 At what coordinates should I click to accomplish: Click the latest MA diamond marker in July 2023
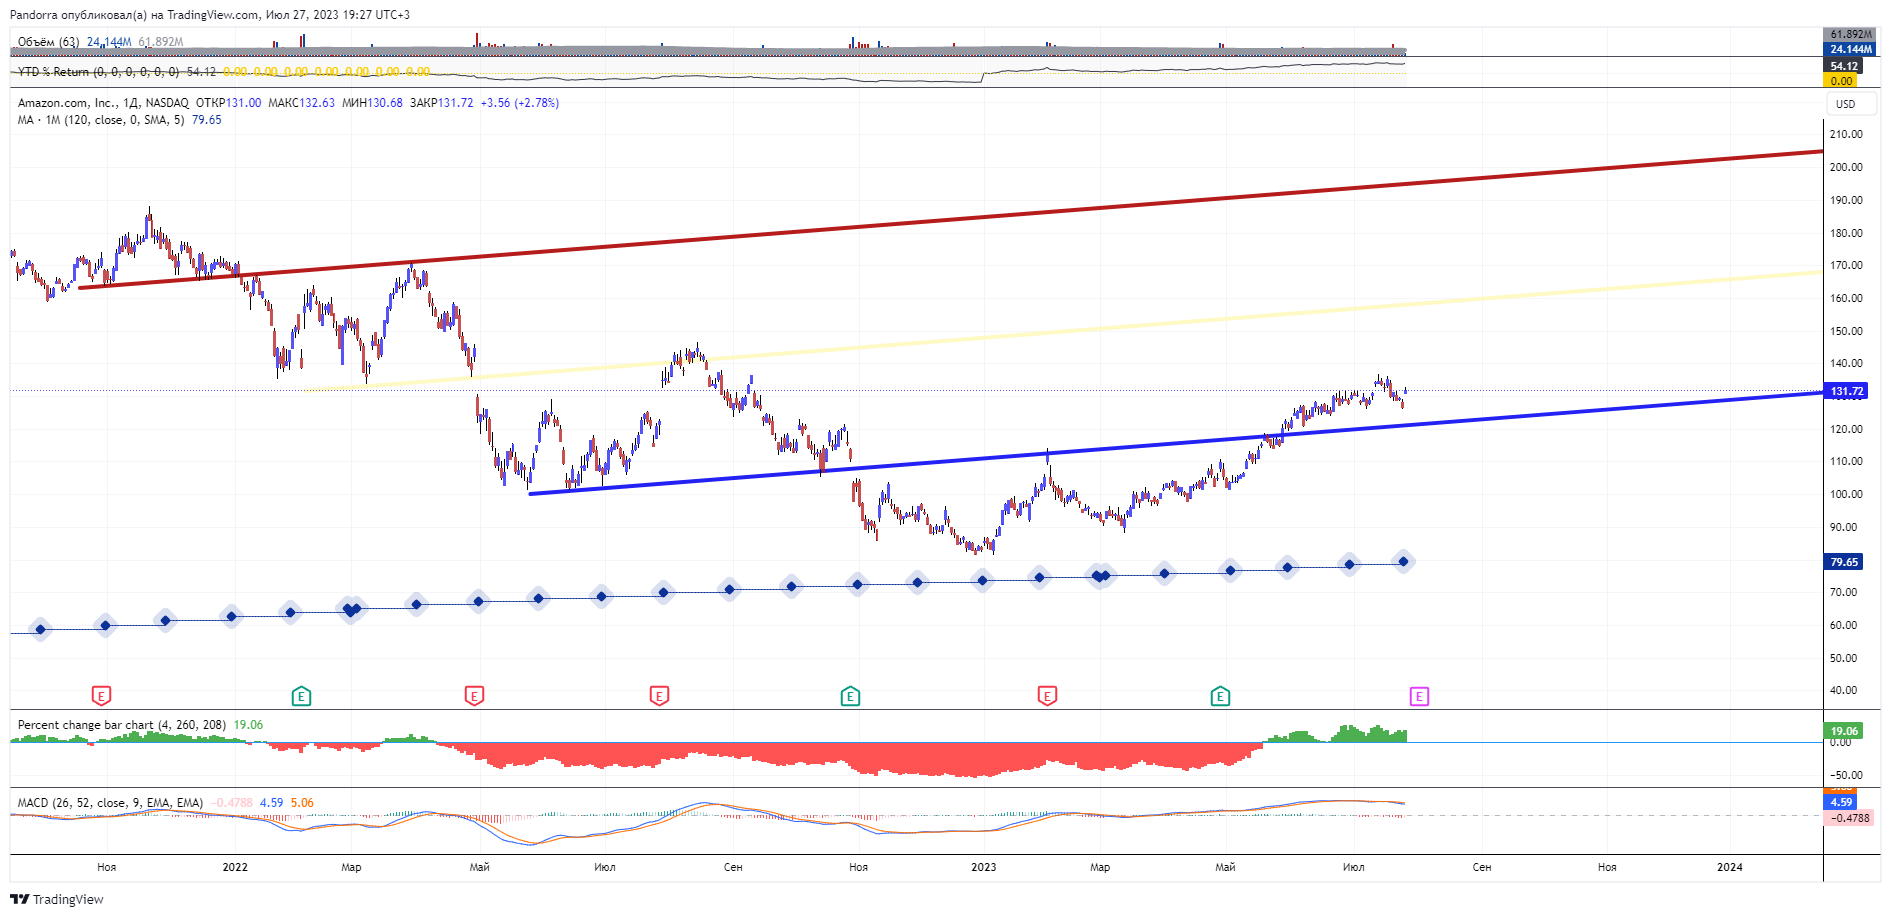click(1404, 561)
